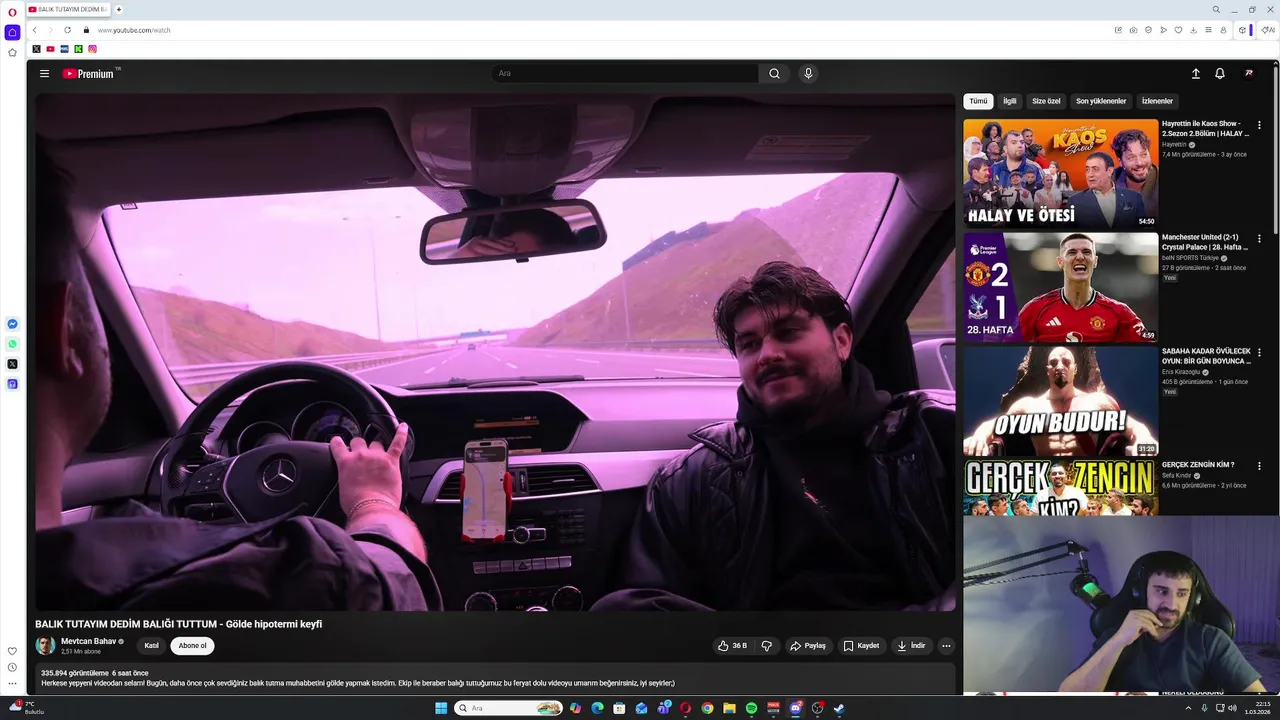Open the Instagram bookmark in bookmarks bar

(x=92, y=49)
